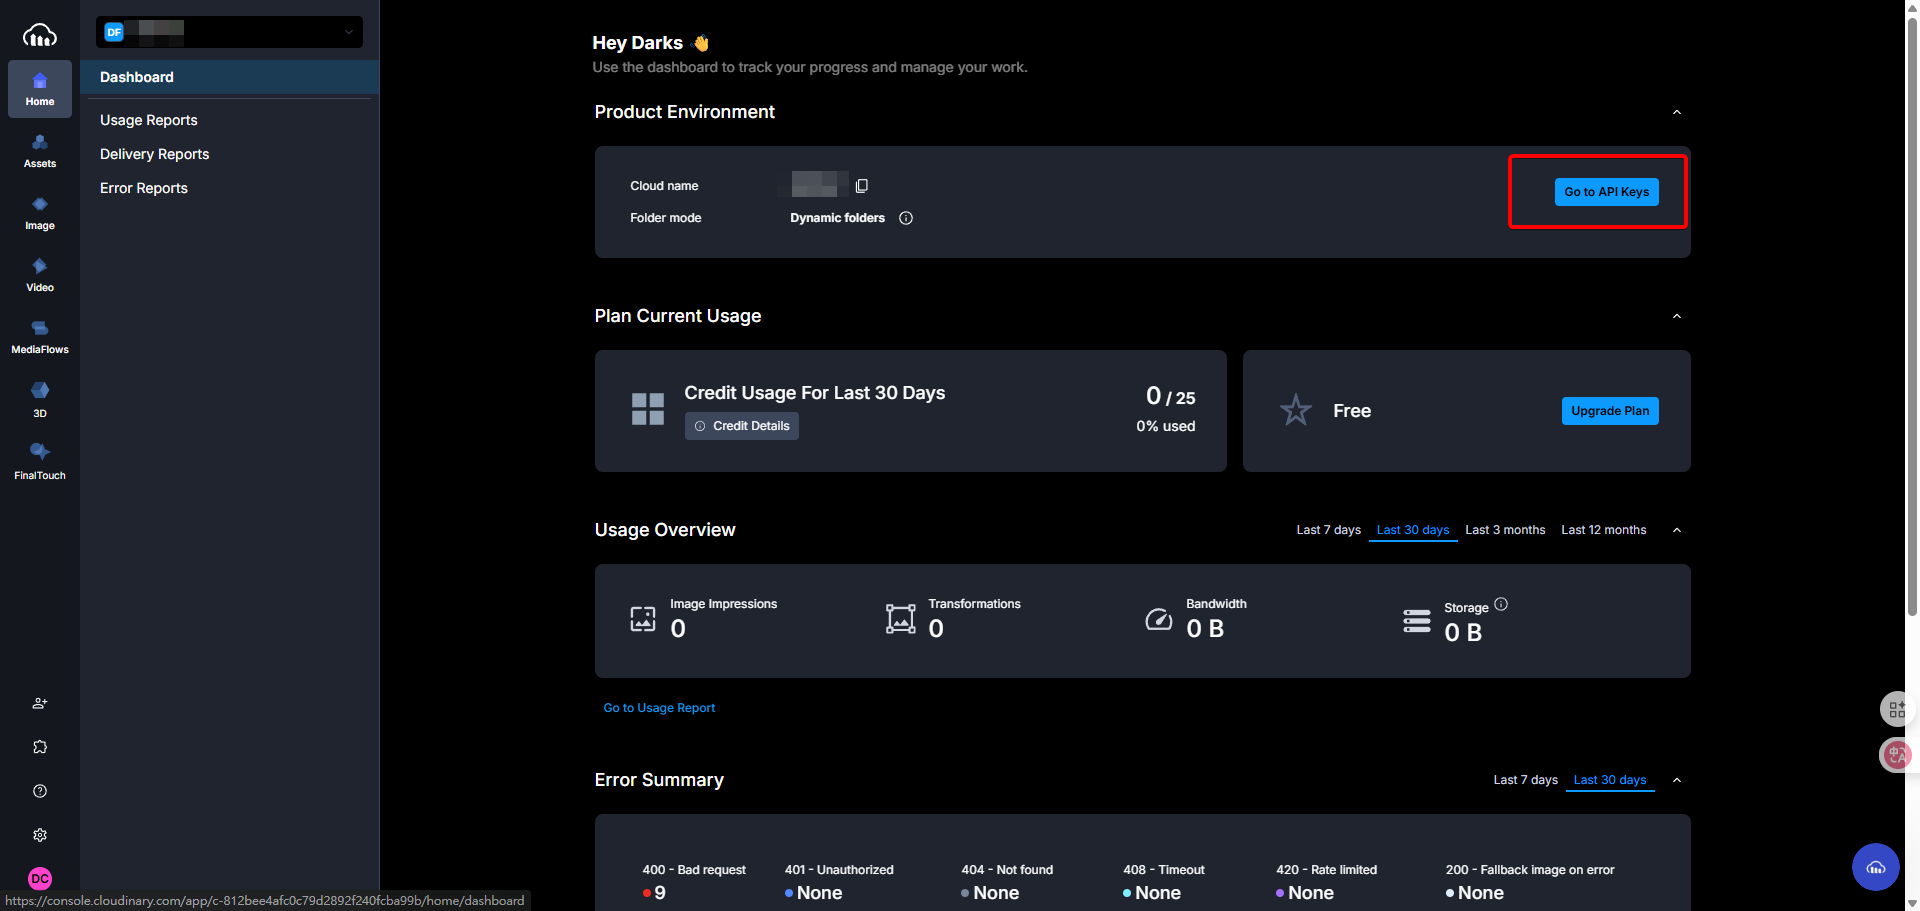Open Usage Reports in side menu

149,120
